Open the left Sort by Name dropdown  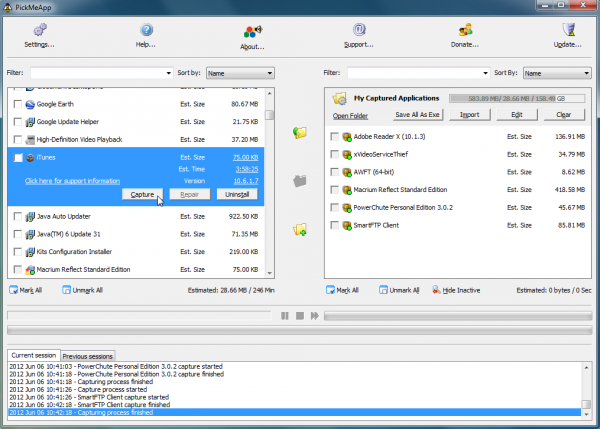(x=240, y=73)
